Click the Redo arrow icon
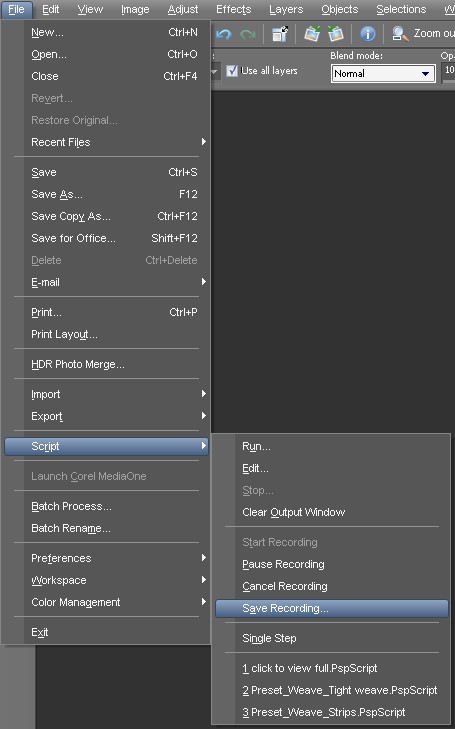This screenshot has width=455, height=729. click(248, 34)
